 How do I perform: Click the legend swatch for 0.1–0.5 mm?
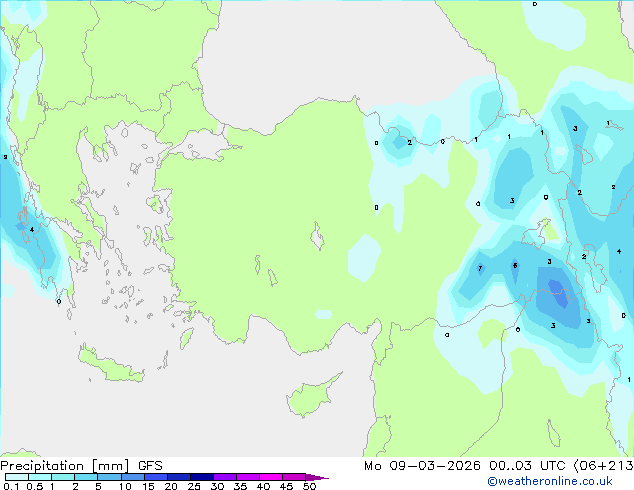[17, 477]
